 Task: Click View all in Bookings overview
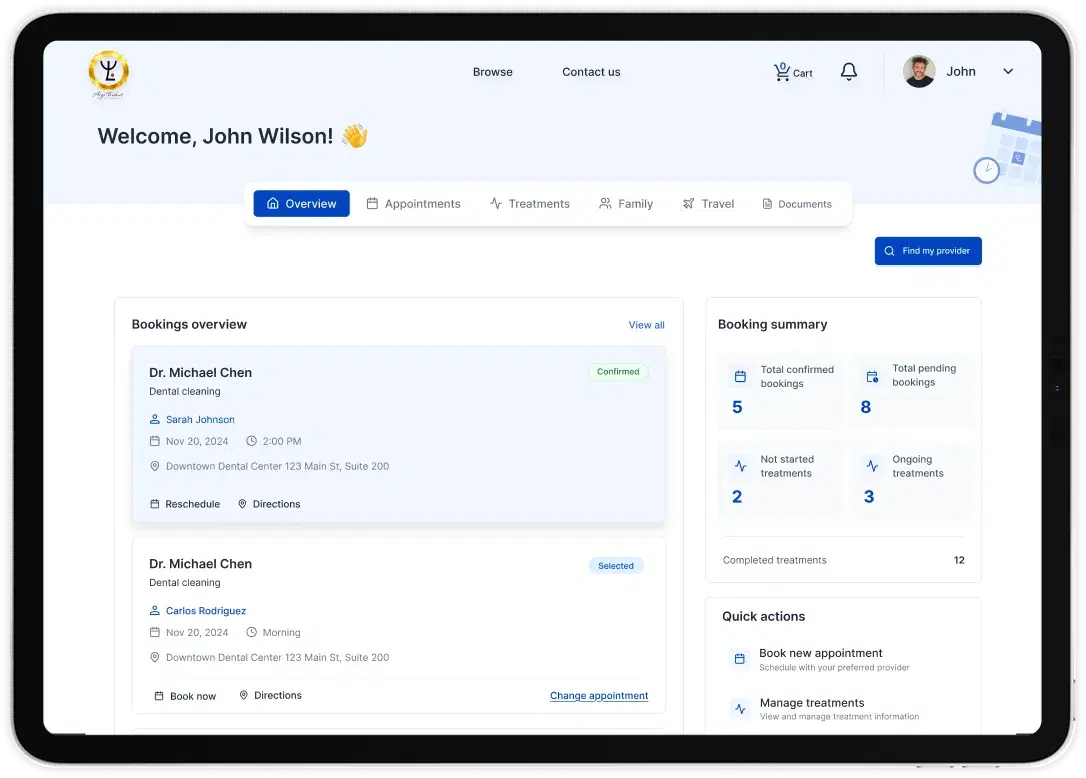tap(646, 325)
